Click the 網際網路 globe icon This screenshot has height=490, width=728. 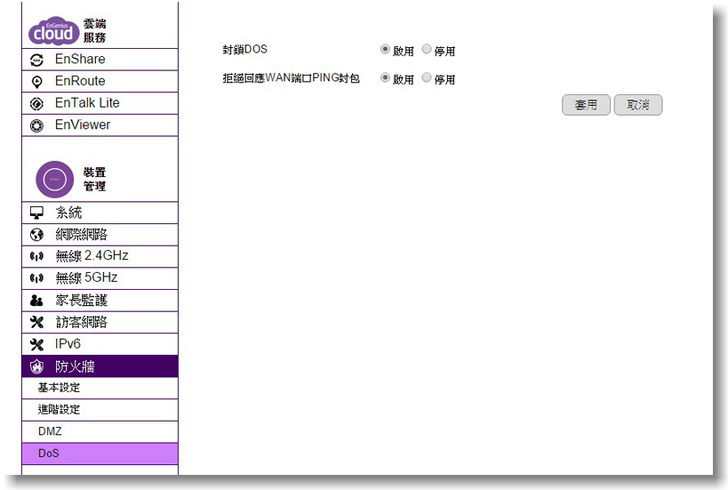37,235
